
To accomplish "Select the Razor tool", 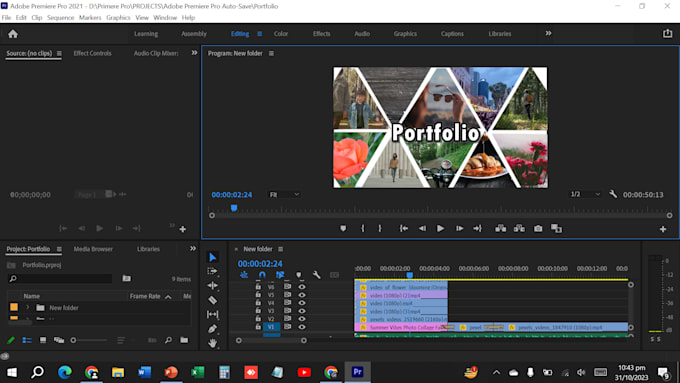I will (212, 300).
